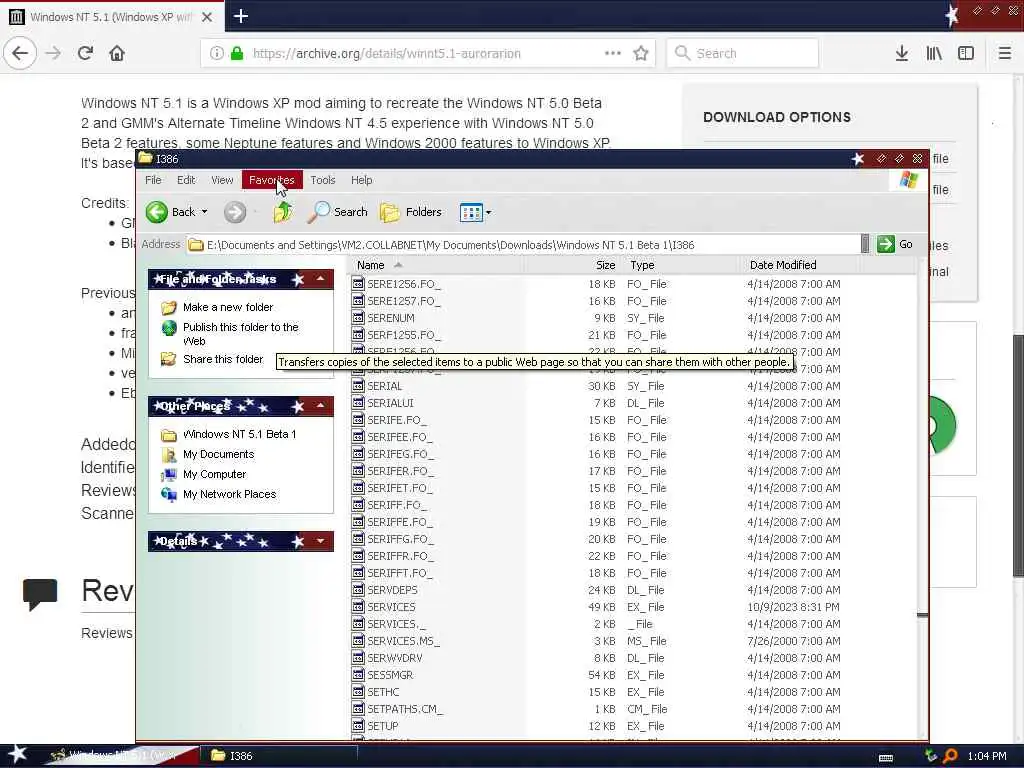
Task: Open Firefox Library icon
Action: coord(934,53)
